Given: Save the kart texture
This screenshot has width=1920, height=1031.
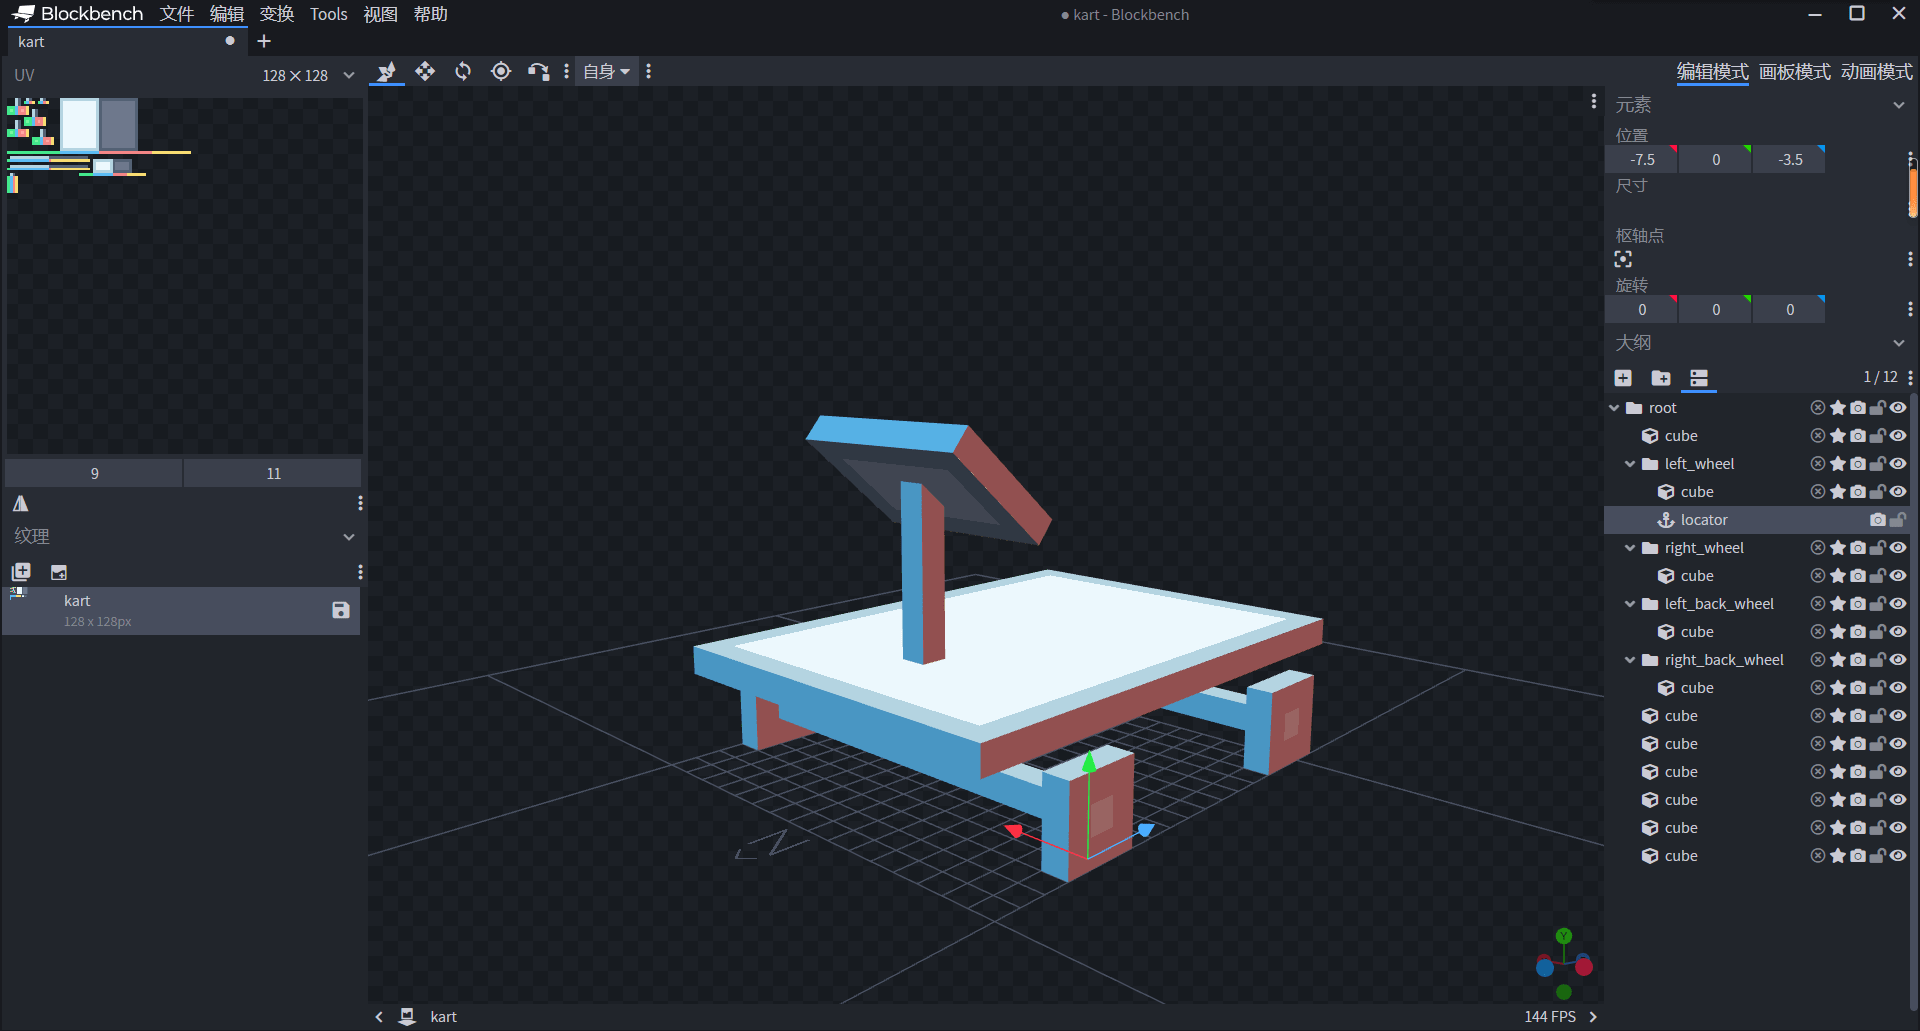Looking at the screenshot, I should coord(340,610).
